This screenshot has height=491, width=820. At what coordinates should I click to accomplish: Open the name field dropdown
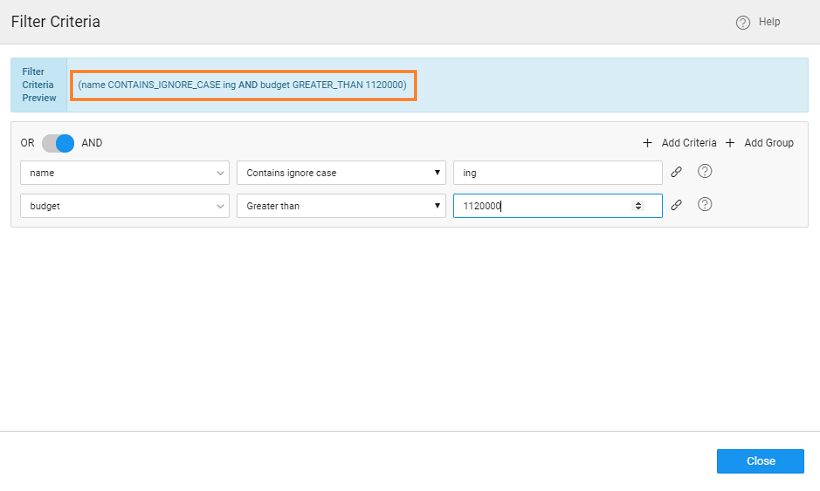click(125, 172)
